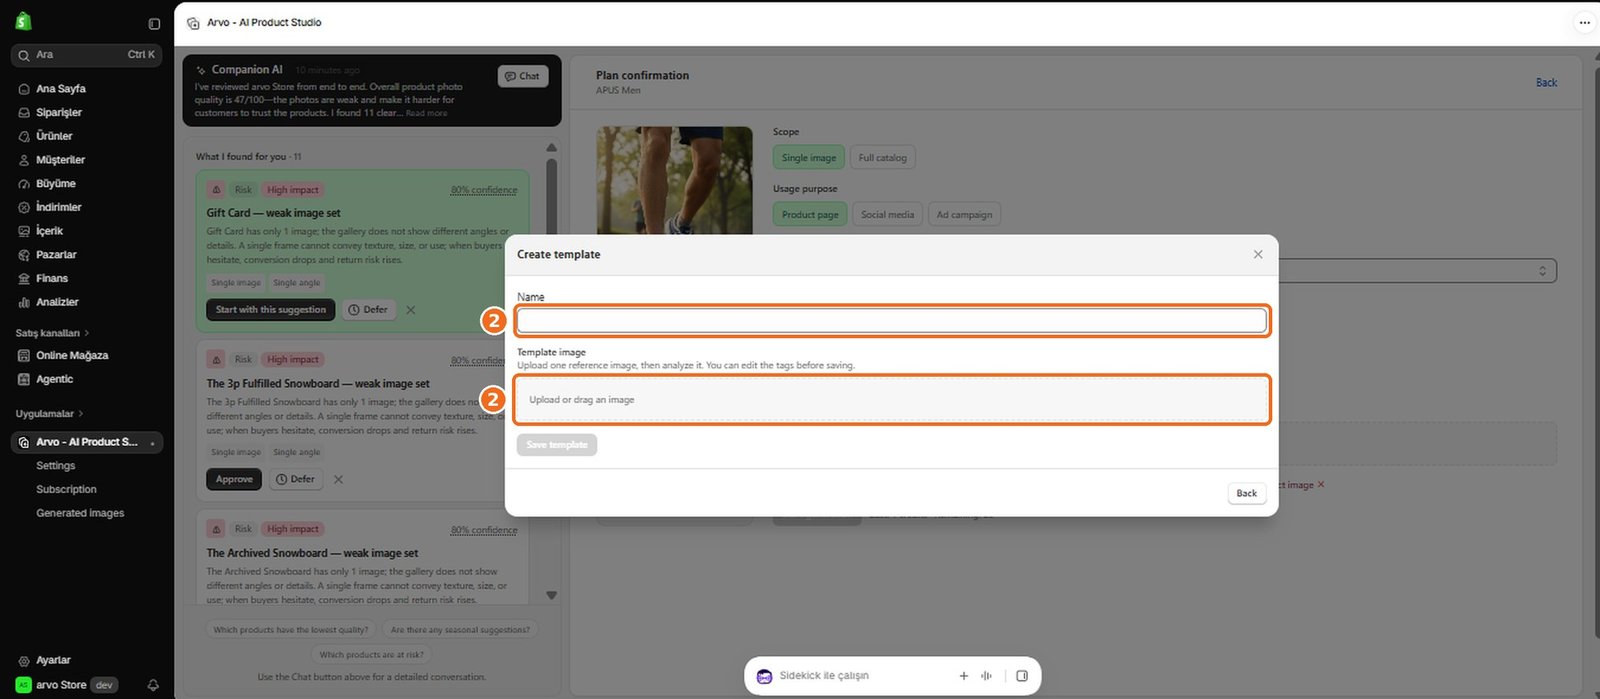The image size is (1600, 699).
Task: Open Arvo Settings subpage
Action: [x=56, y=466]
